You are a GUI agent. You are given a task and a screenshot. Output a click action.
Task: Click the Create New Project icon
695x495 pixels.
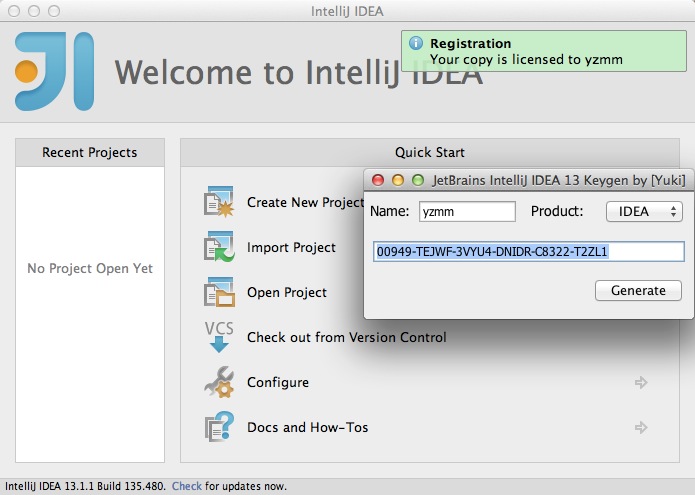(219, 202)
